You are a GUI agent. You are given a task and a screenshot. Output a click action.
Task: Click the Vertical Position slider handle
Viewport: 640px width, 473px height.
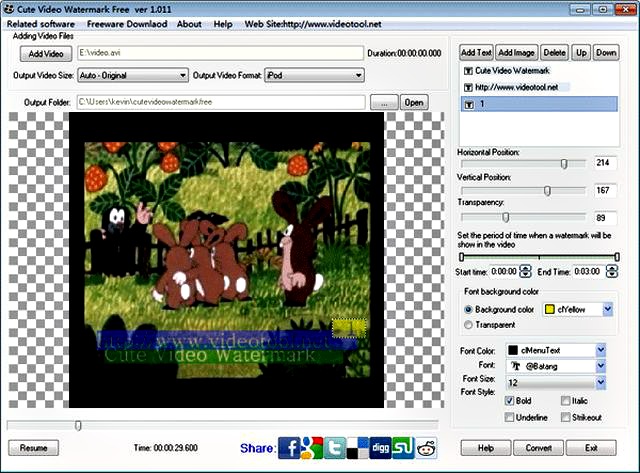(x=548, y=191)
